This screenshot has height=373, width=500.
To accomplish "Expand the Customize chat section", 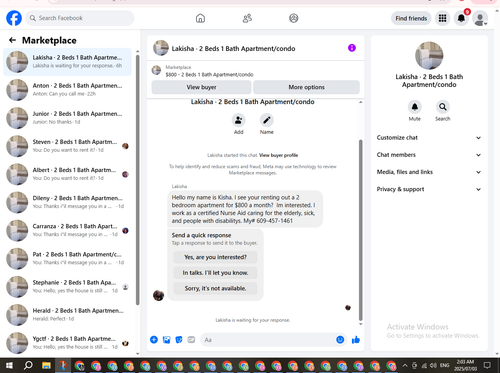I will 429,138.
